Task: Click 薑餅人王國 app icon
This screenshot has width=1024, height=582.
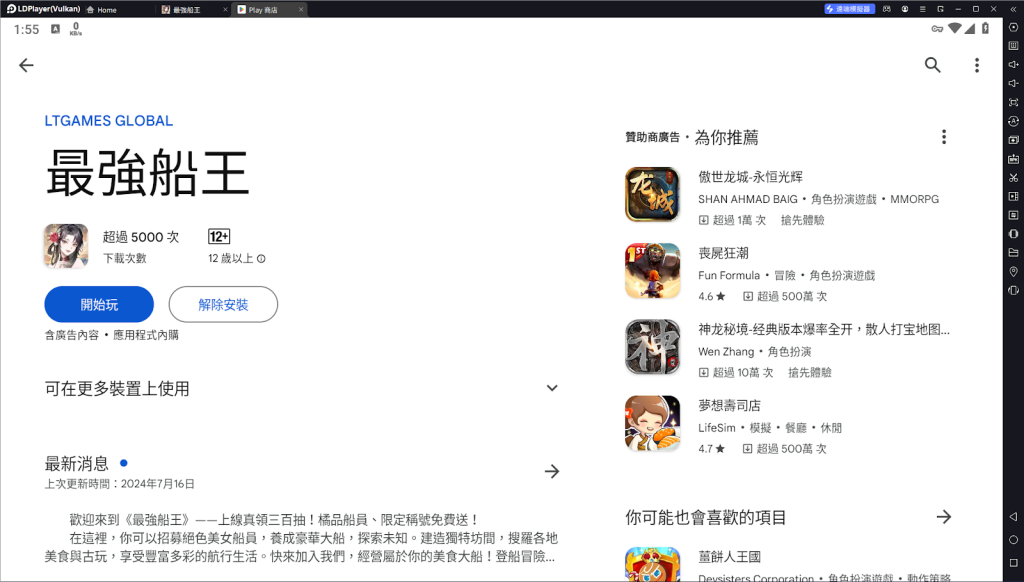Action: [x=652, y=564]
